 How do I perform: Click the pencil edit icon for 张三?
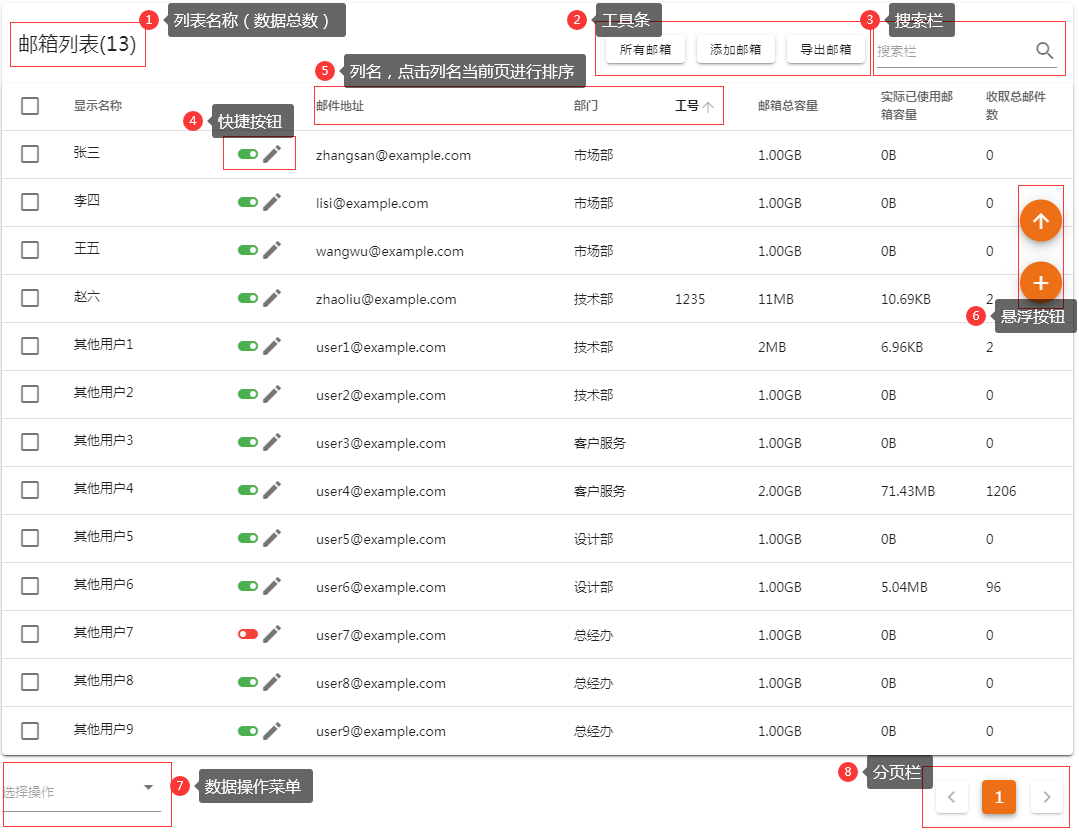click(x=272, y=154)
